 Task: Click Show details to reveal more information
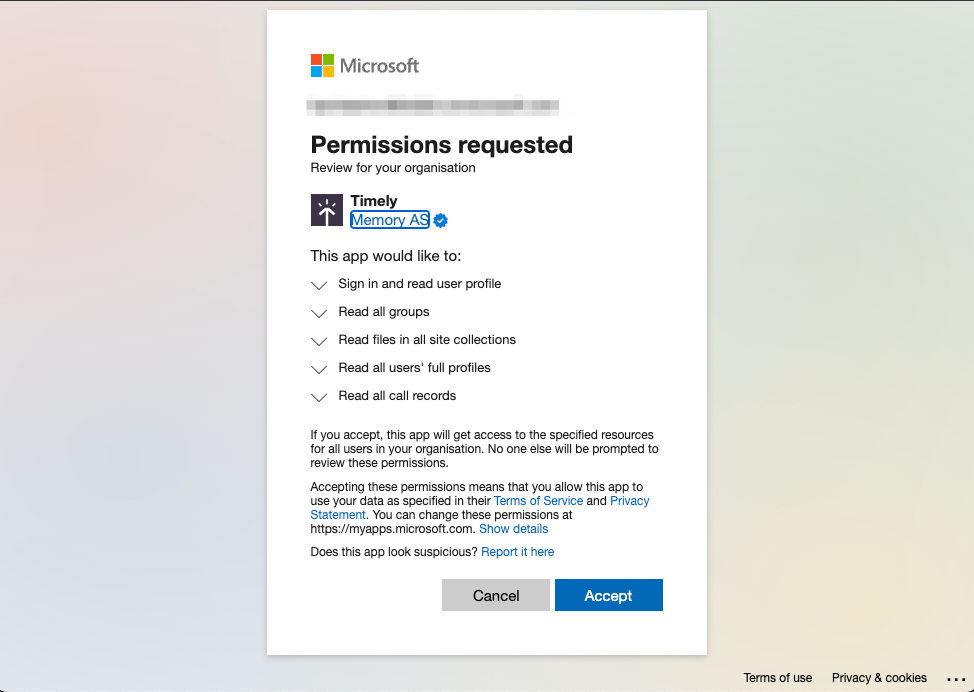pyautogui.click(x=513, y=529)
